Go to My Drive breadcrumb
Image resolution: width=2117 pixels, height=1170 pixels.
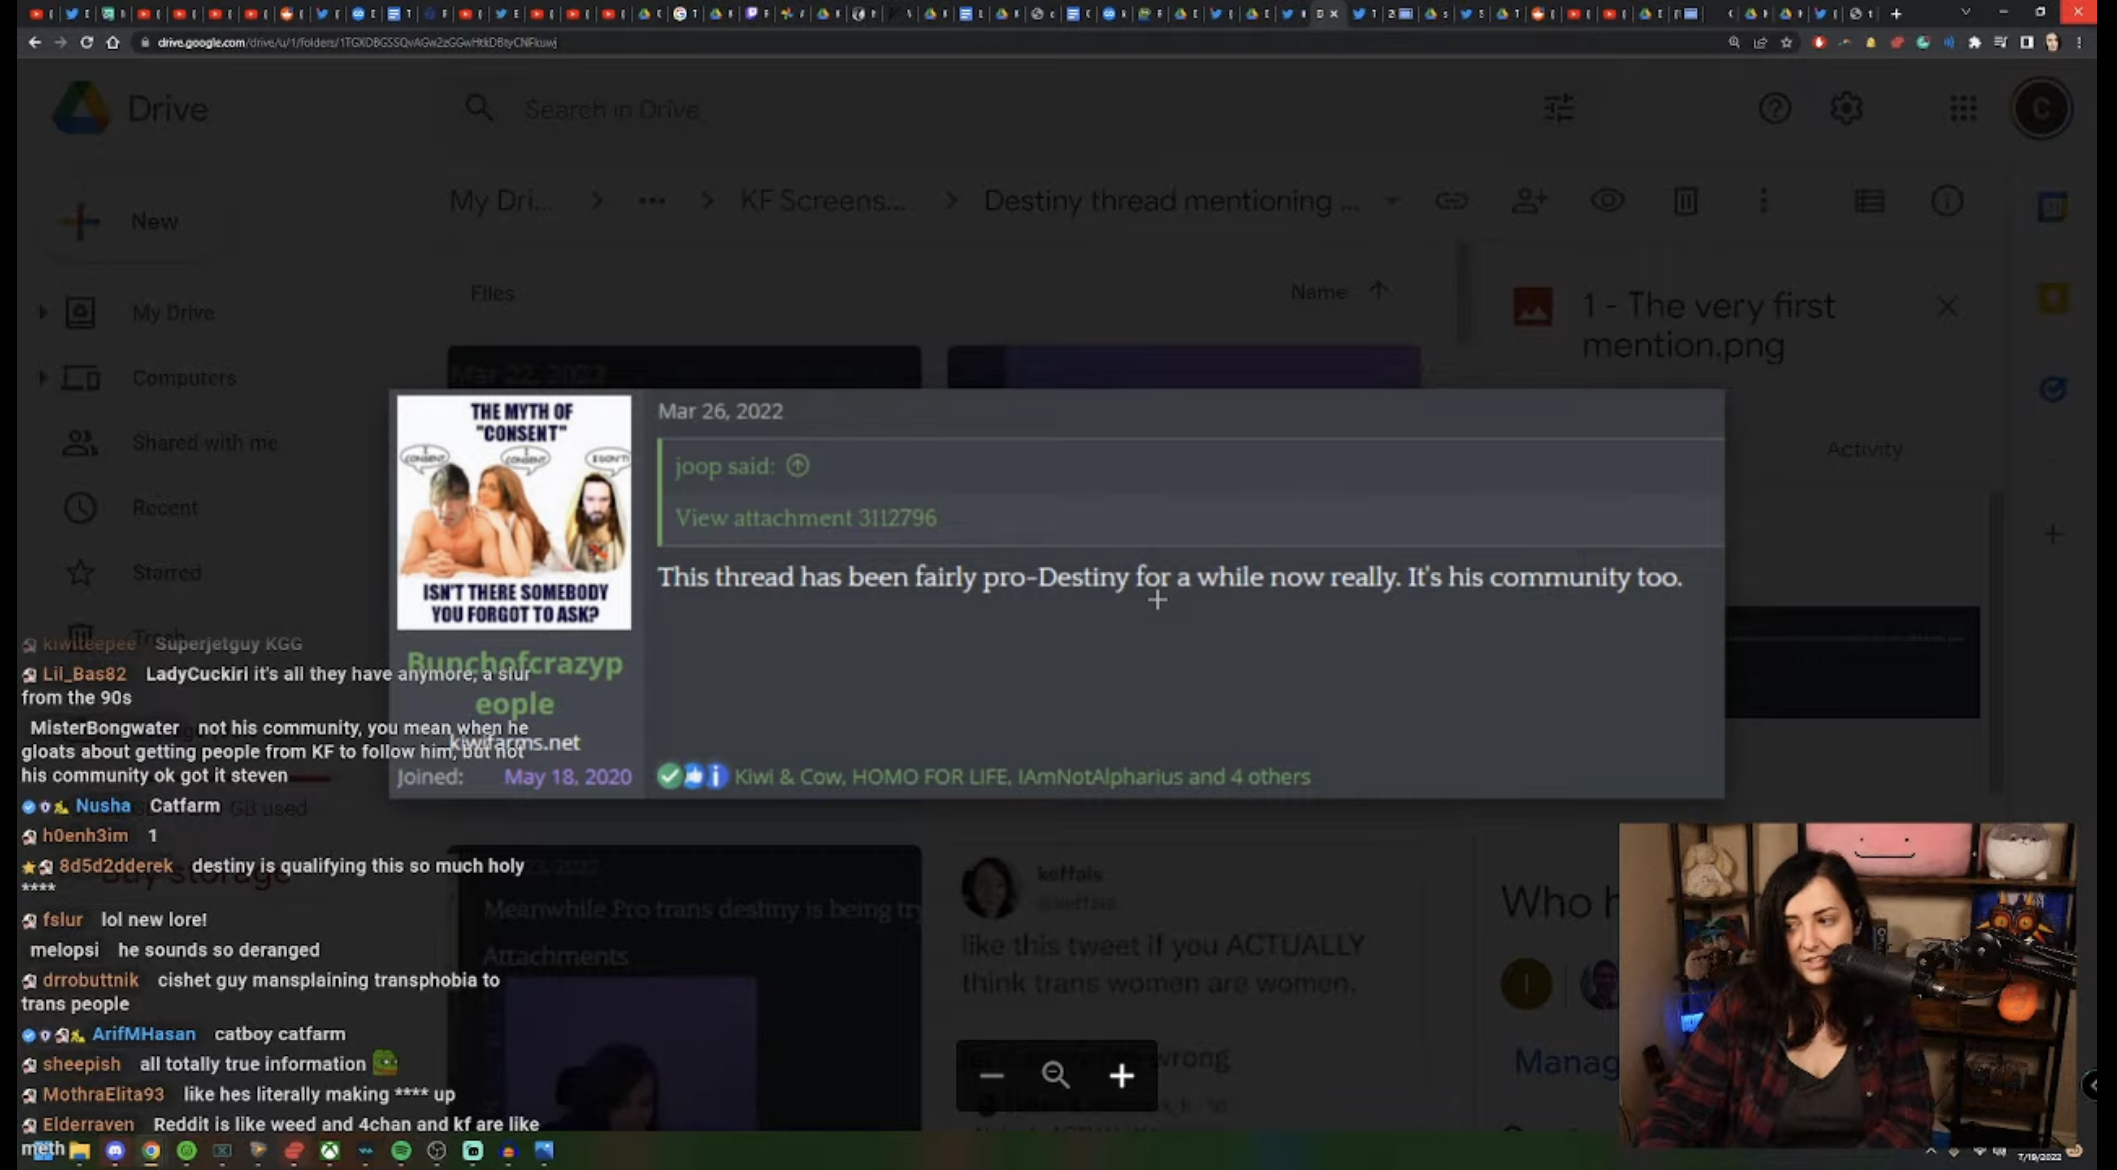click(x=500, y=201)
